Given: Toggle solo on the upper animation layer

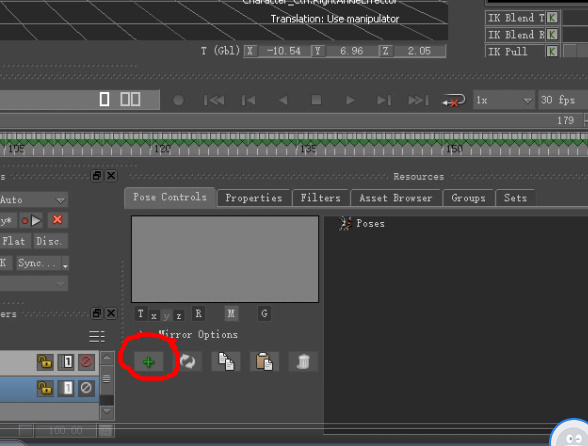Looking at the screenshot, I should click(x=67, y=362).
